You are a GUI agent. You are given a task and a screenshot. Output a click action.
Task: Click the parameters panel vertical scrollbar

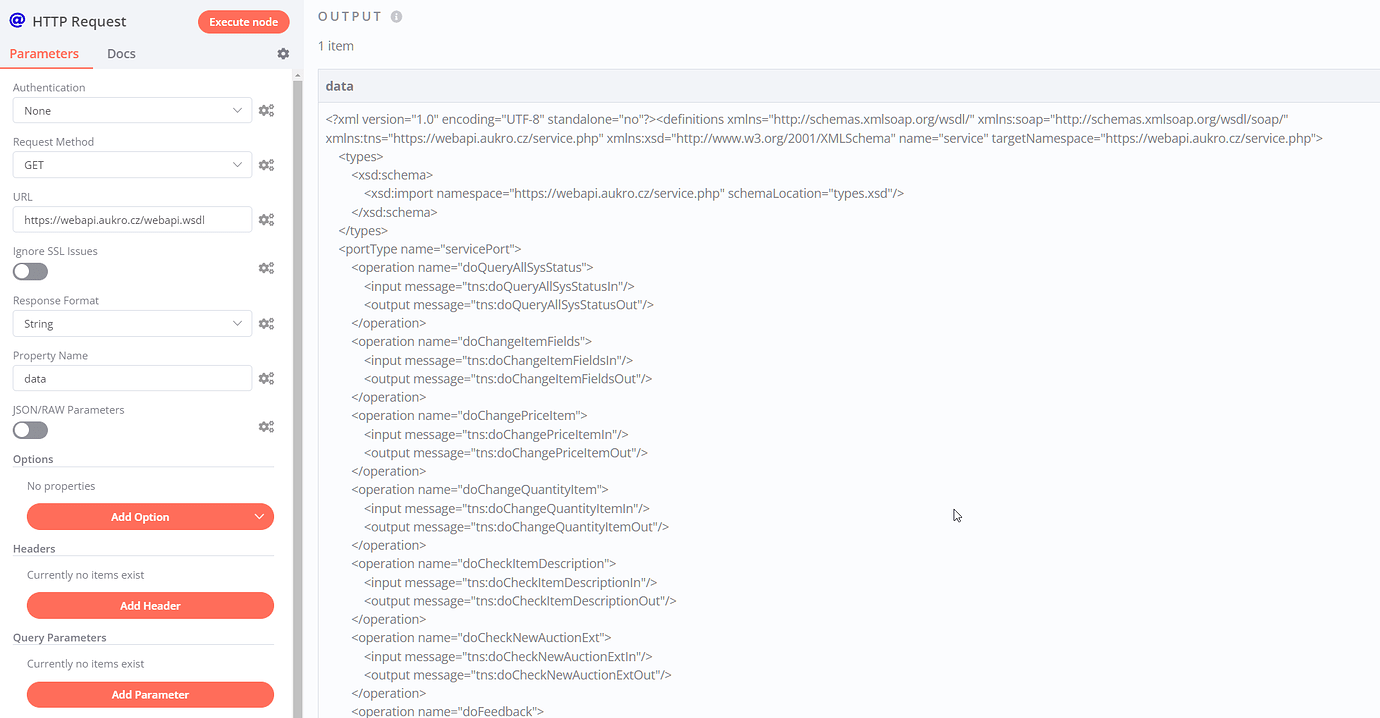coord(297,400)
